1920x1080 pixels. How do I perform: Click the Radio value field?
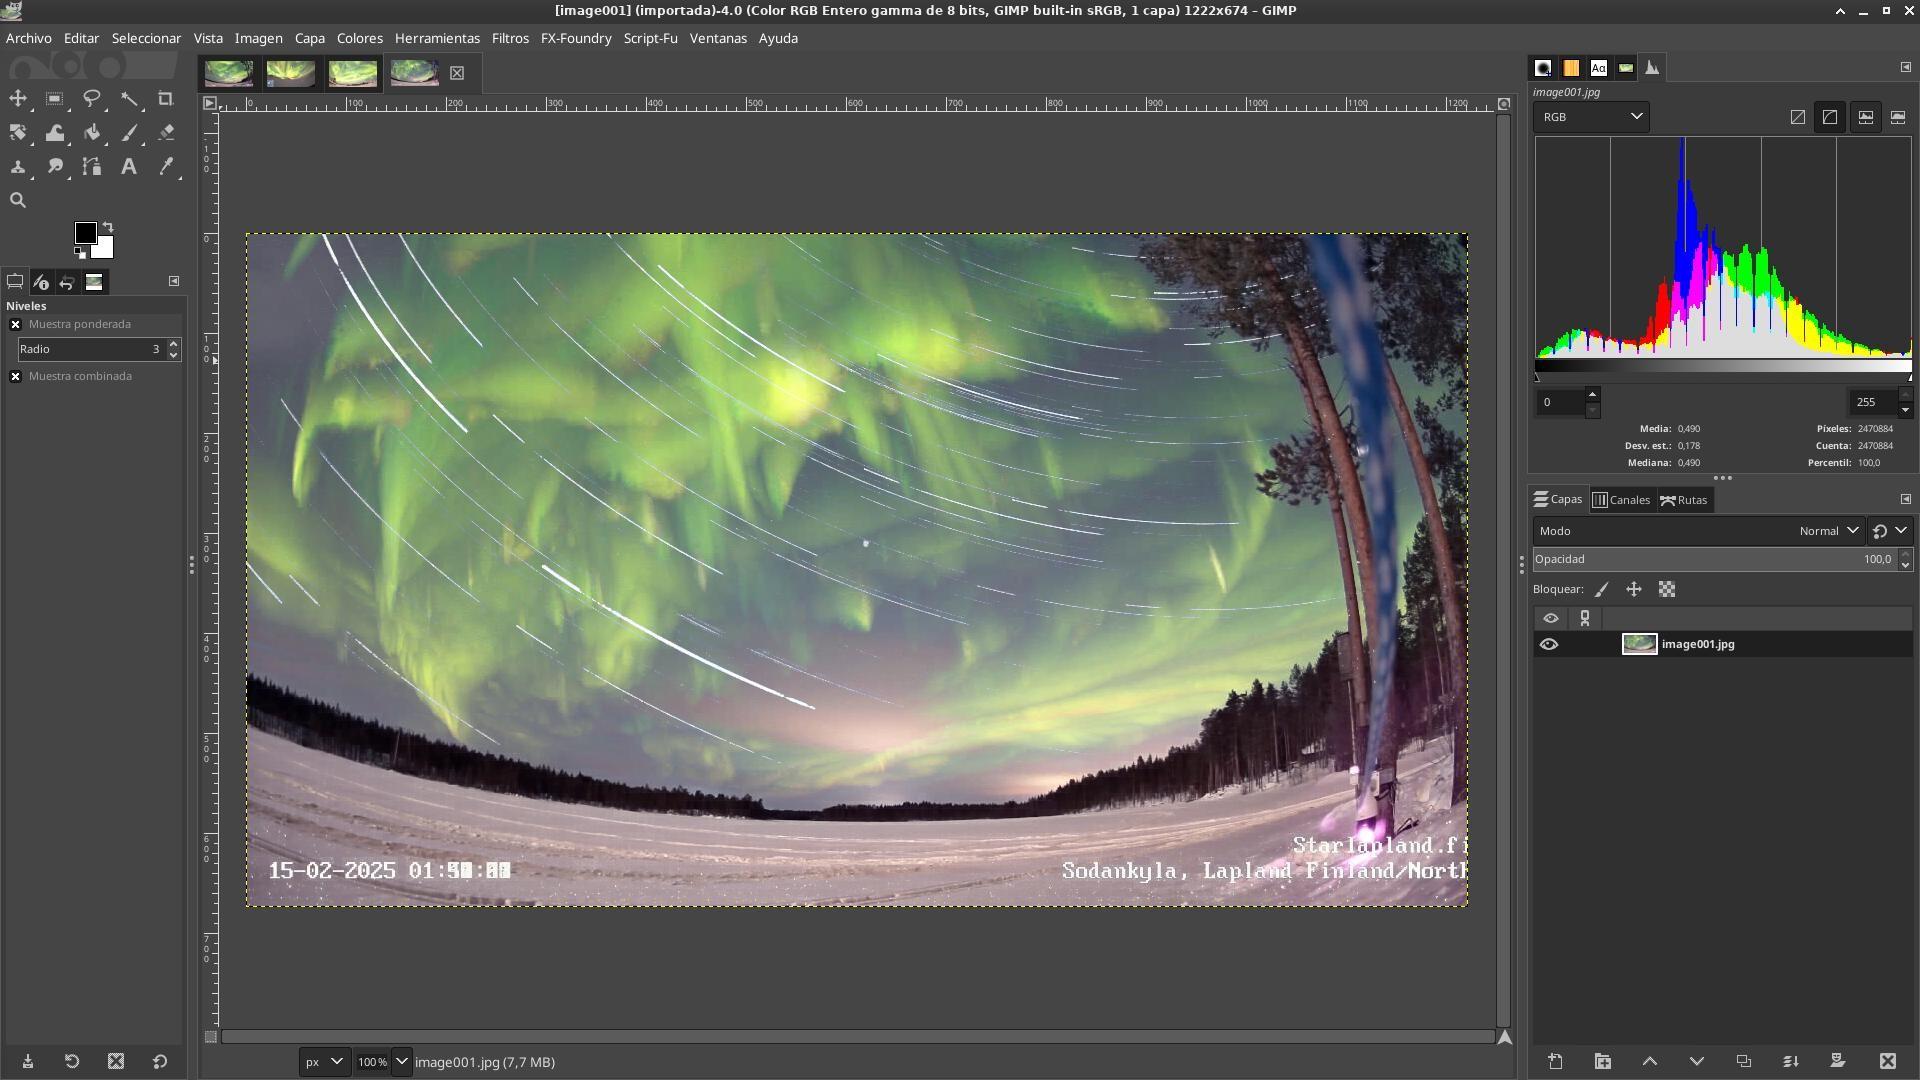click(90, 349)
